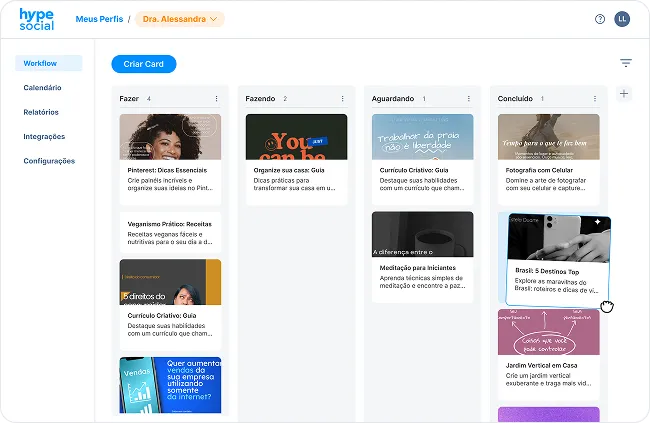650x423 pixels.
Task: Click the Dicas práticas para transformar description
Action: point(295,184)
